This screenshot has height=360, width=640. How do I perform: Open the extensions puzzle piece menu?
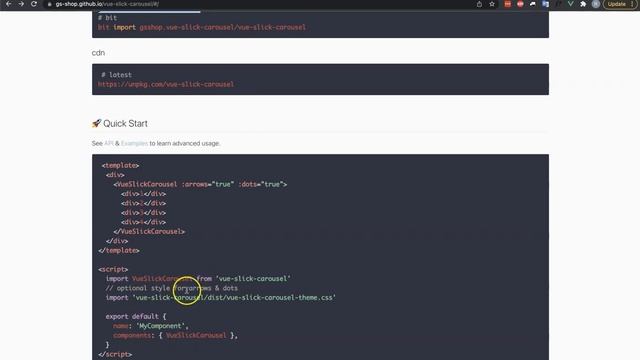[583, 4]
